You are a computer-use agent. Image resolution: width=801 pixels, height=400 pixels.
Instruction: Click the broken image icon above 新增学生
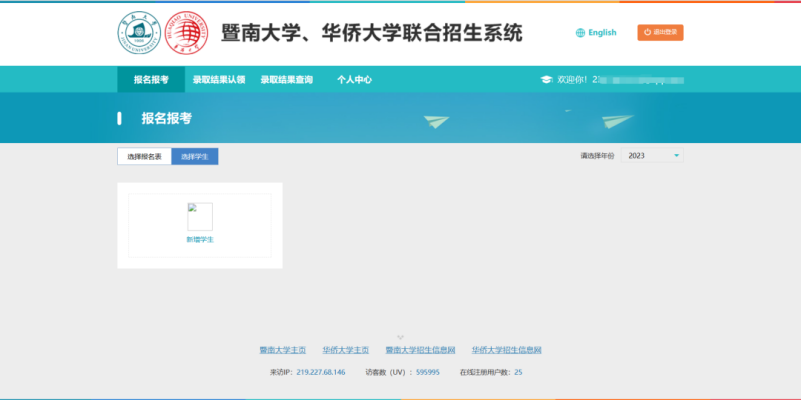tap(200, 217)
